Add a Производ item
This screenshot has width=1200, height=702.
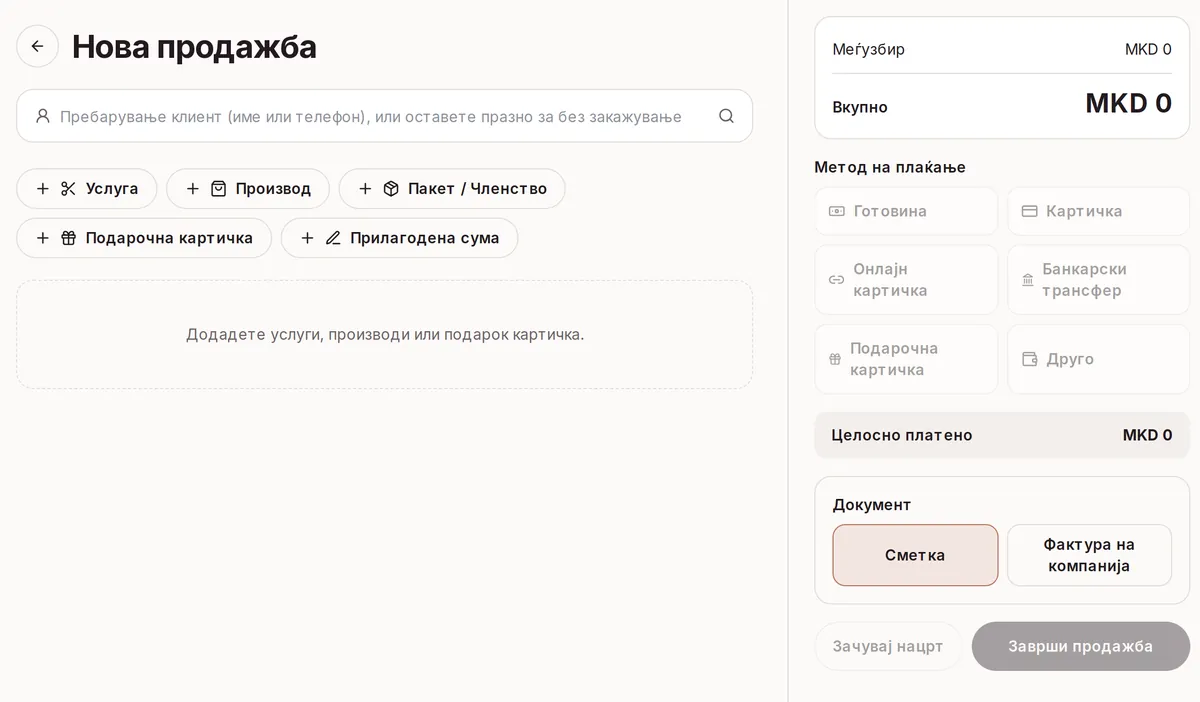coord(248,188)
